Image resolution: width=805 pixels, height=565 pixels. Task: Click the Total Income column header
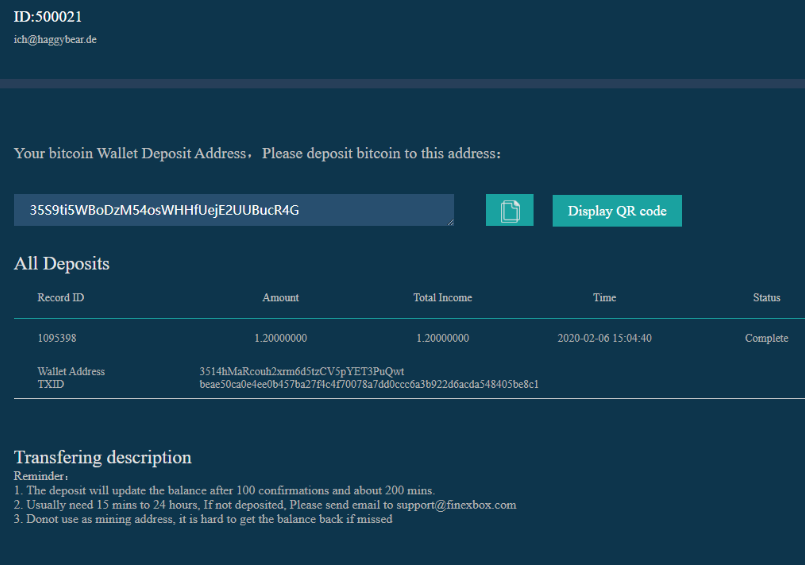coord(442,298)
